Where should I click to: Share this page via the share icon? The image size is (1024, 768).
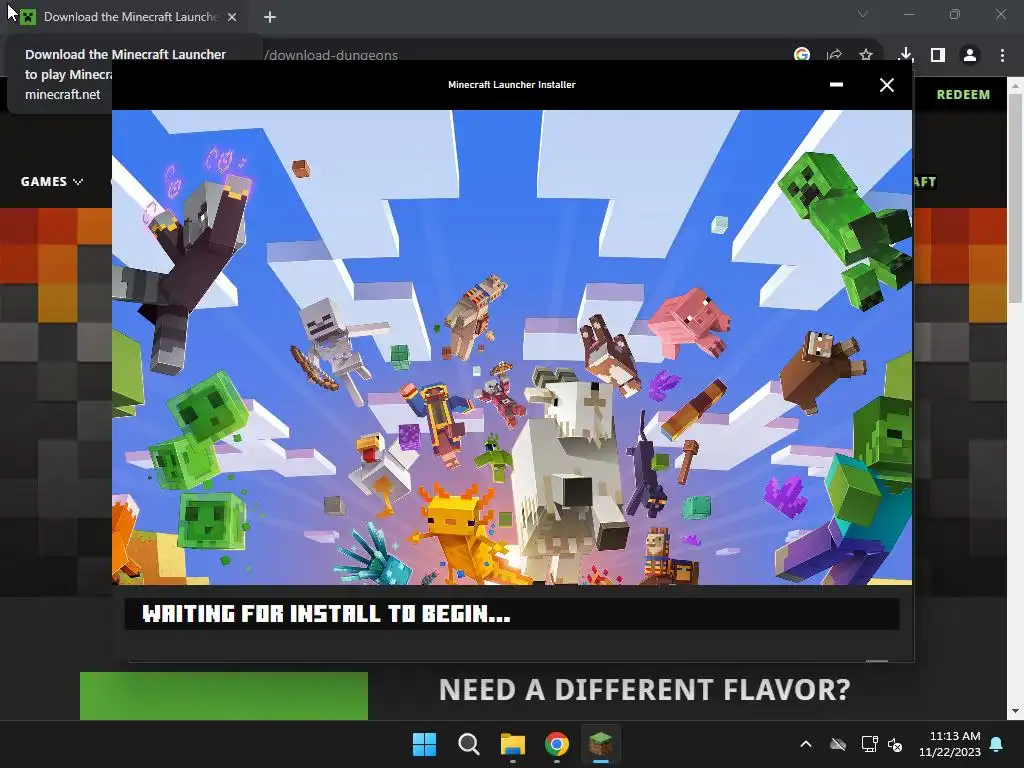click(834, 55)
